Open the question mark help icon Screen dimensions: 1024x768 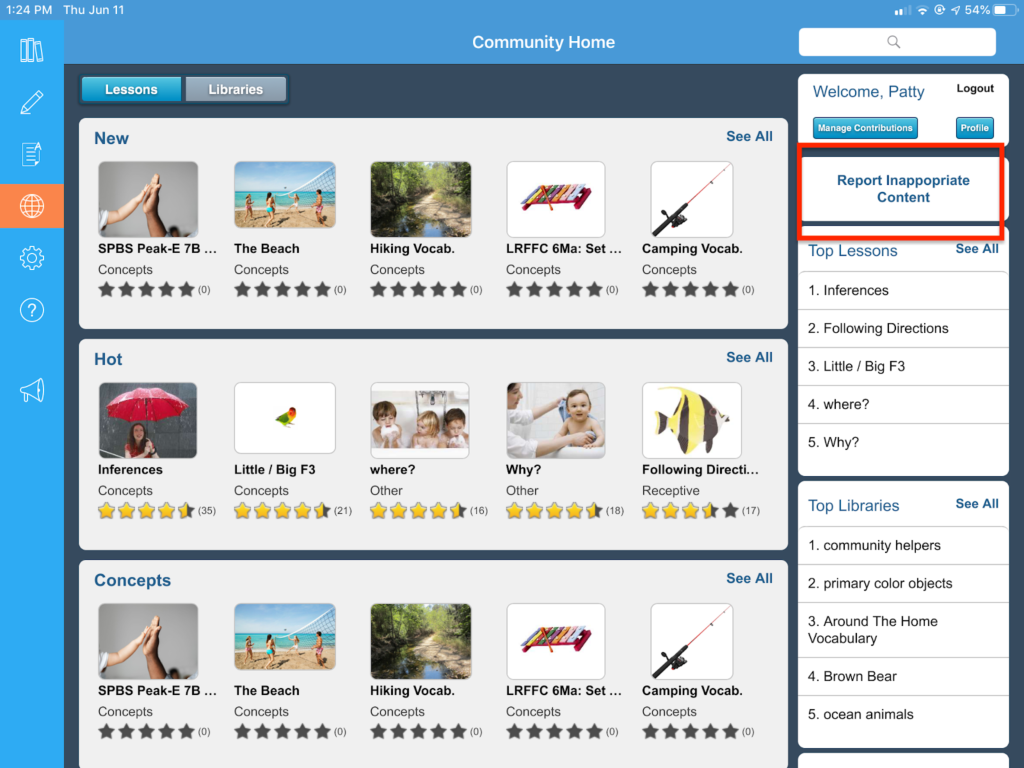click(x=31, y=310)
